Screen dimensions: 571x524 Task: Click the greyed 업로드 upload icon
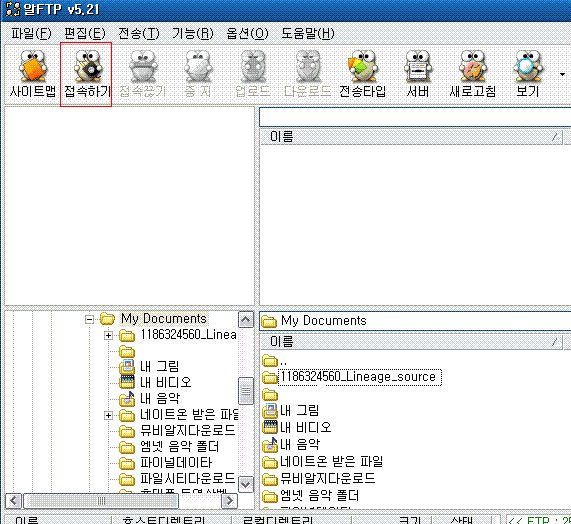[x=253, y=74]
